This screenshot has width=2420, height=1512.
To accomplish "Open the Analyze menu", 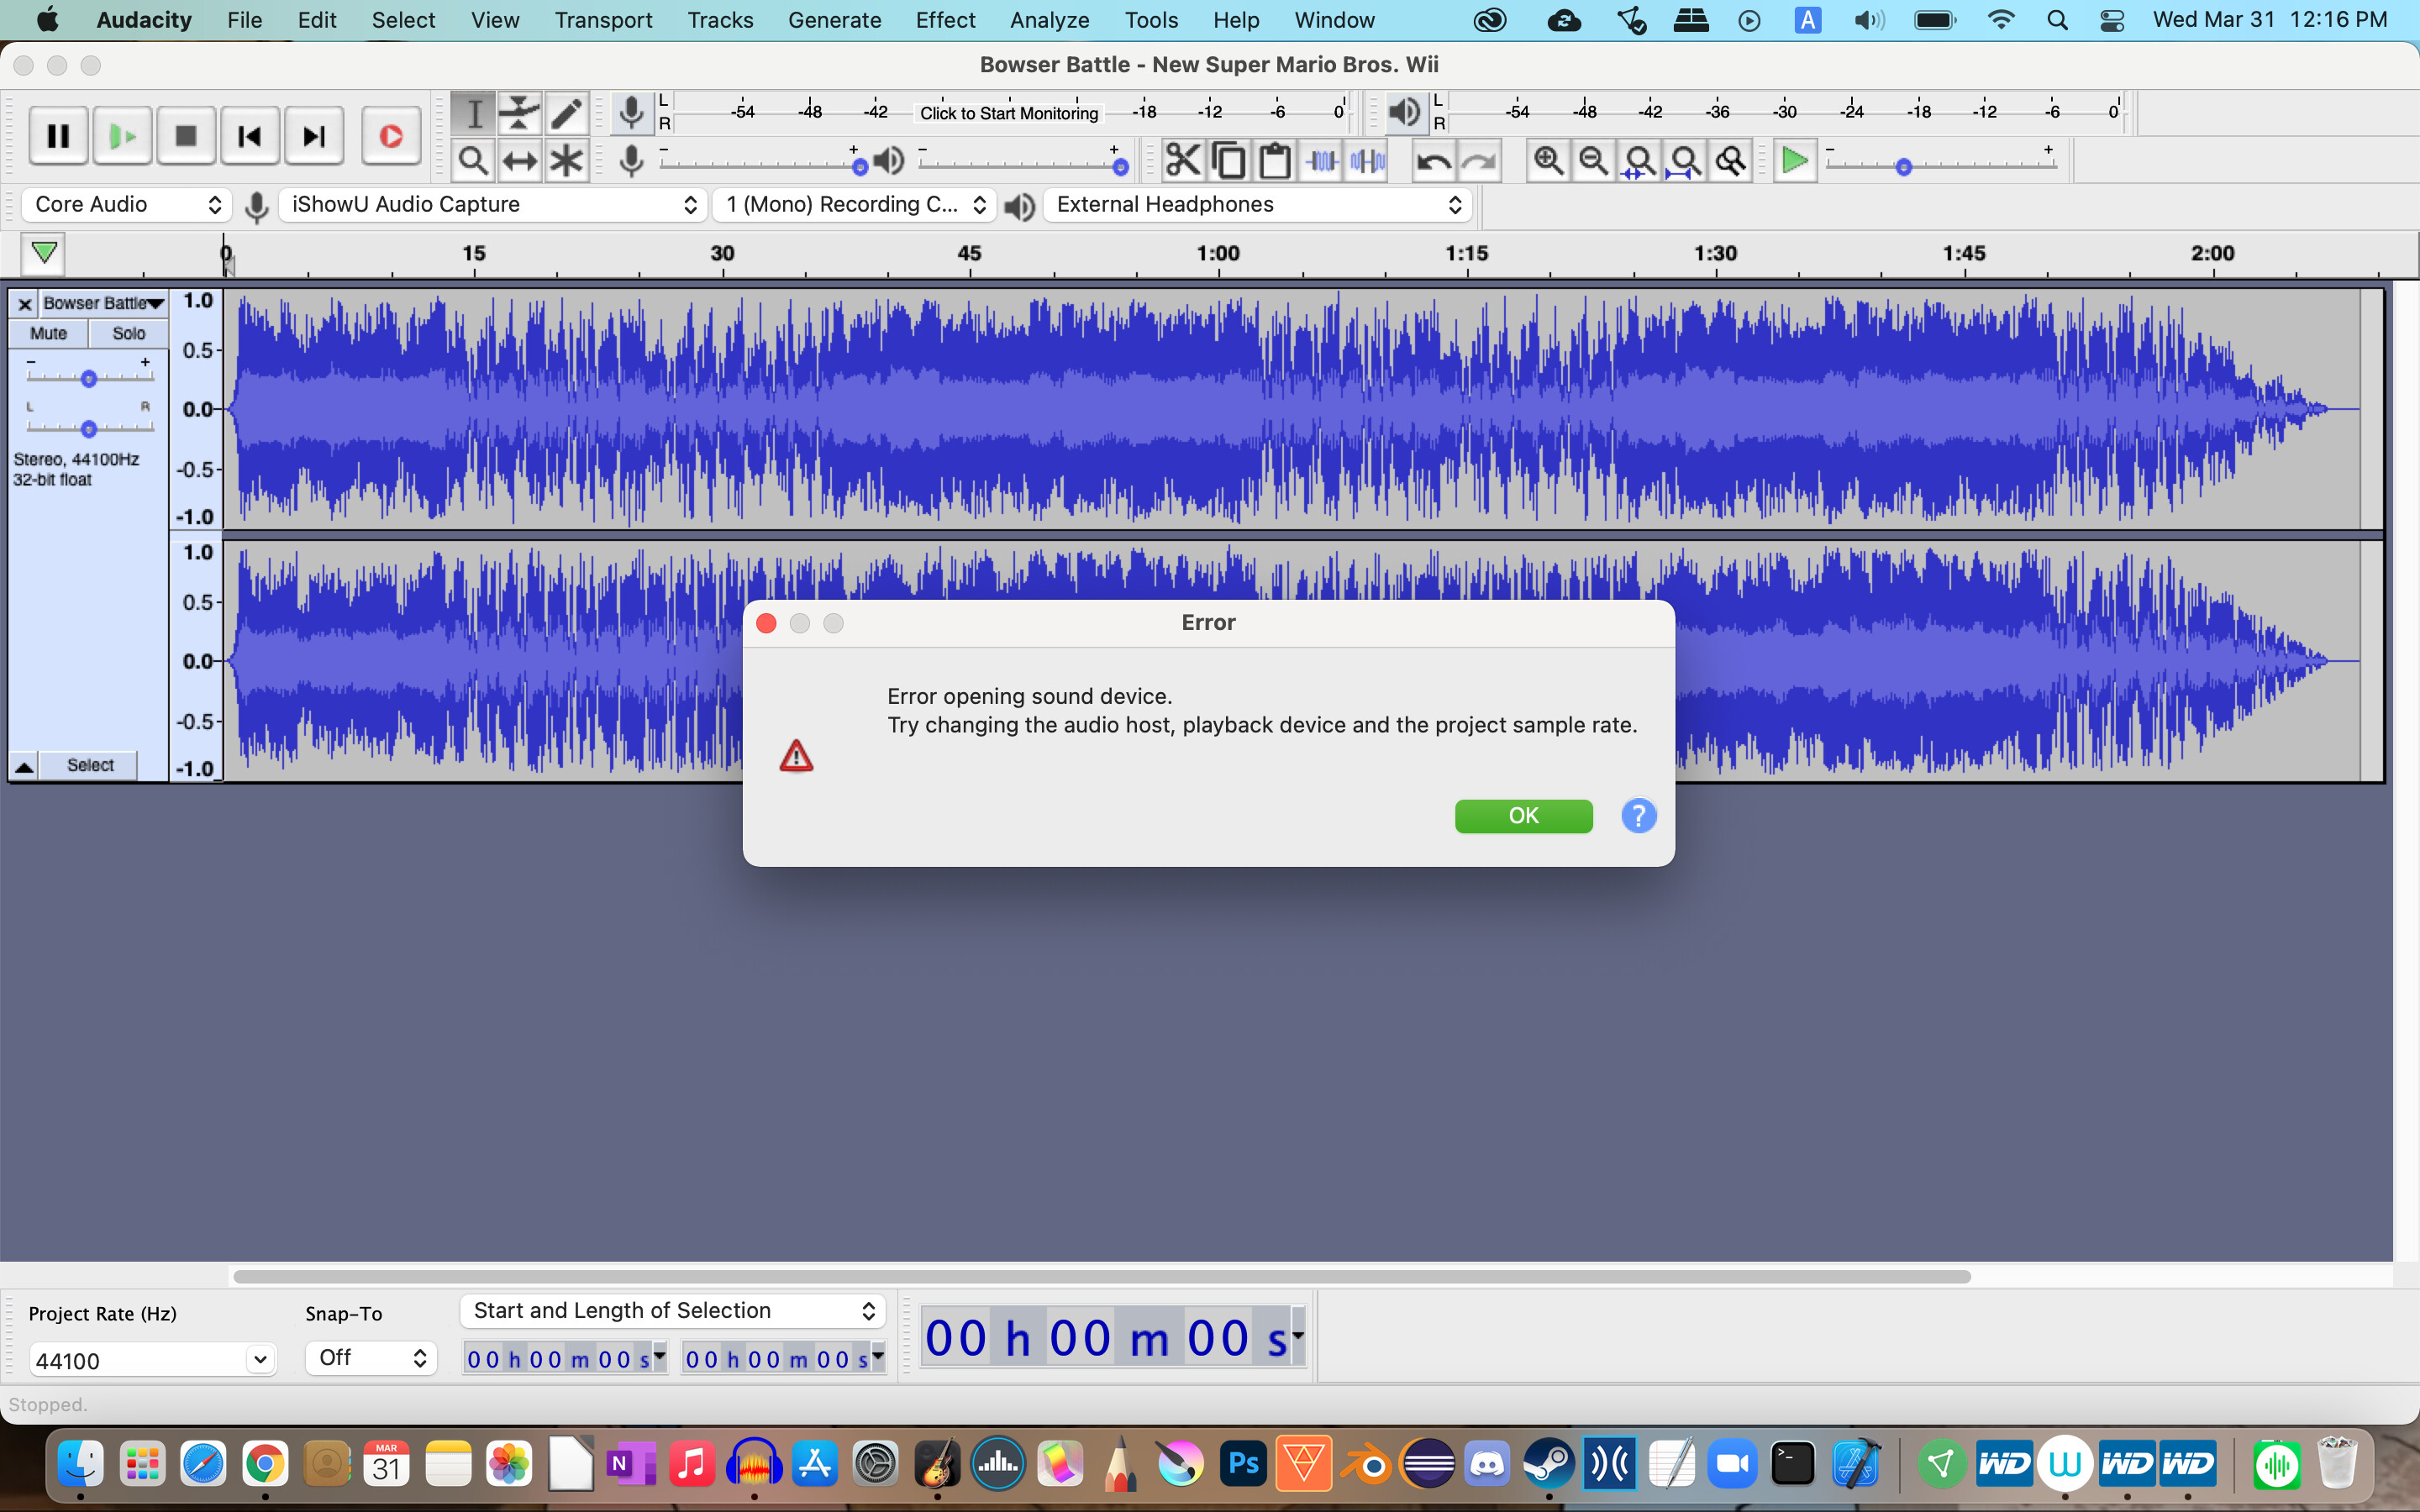I will tap(1049, 20).
